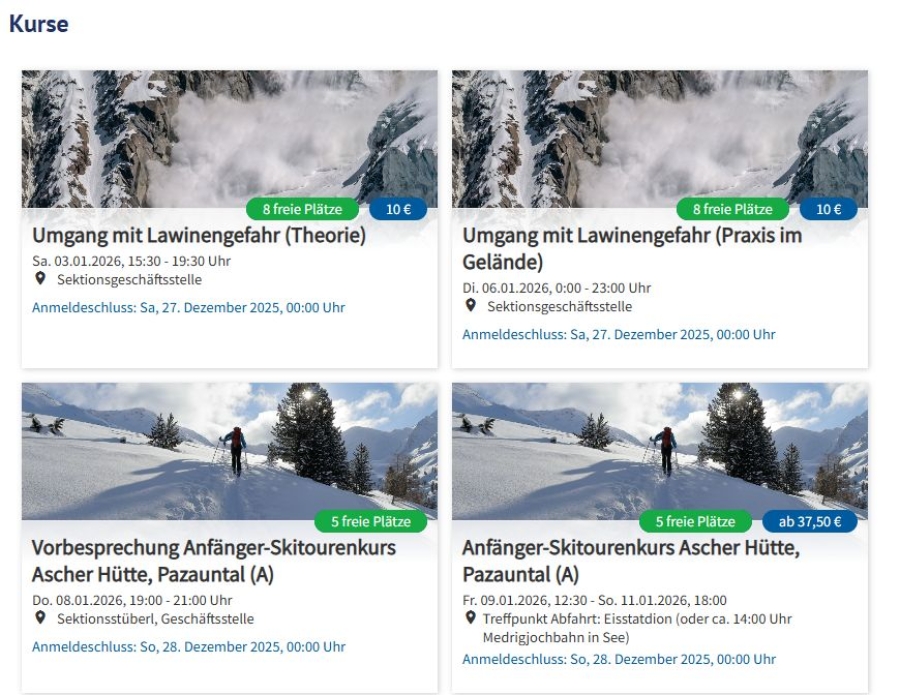Click the Kurse section heading
The image size is (900, 695).
coord(39,24)
